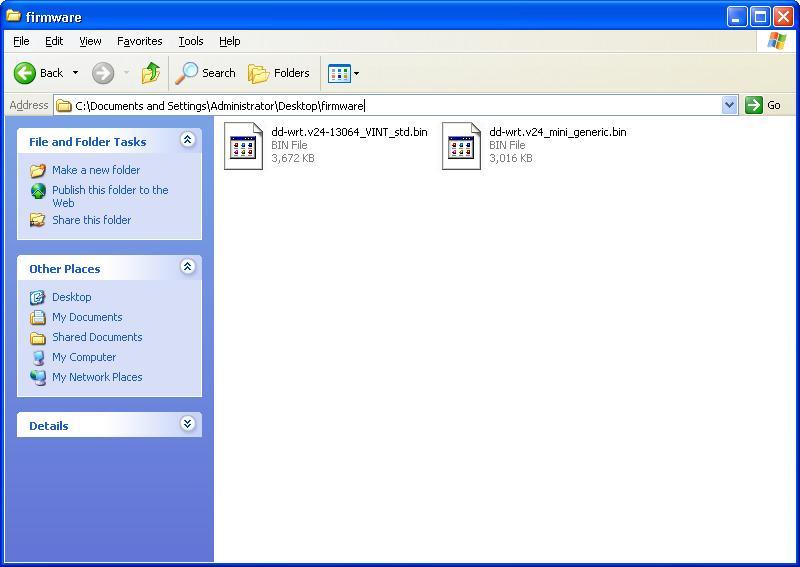Click the Publish to Web globe icon
The image size is (800, 567).
click(x=38, y=191)
